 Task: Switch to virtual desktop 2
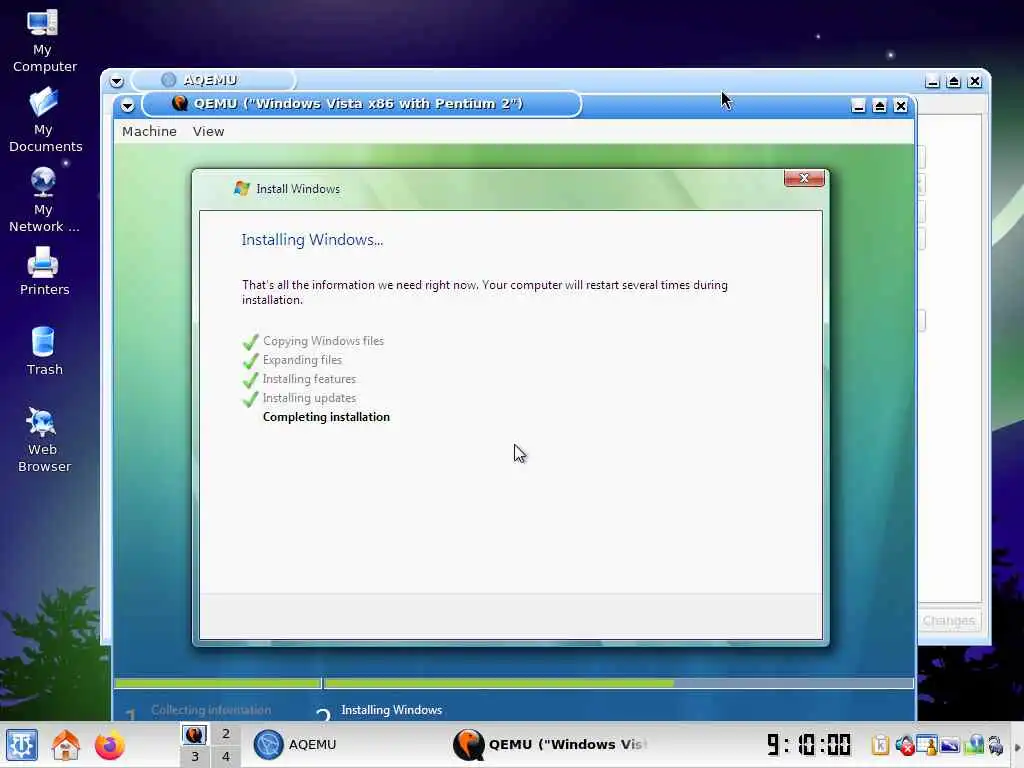(x=225, y=734)
